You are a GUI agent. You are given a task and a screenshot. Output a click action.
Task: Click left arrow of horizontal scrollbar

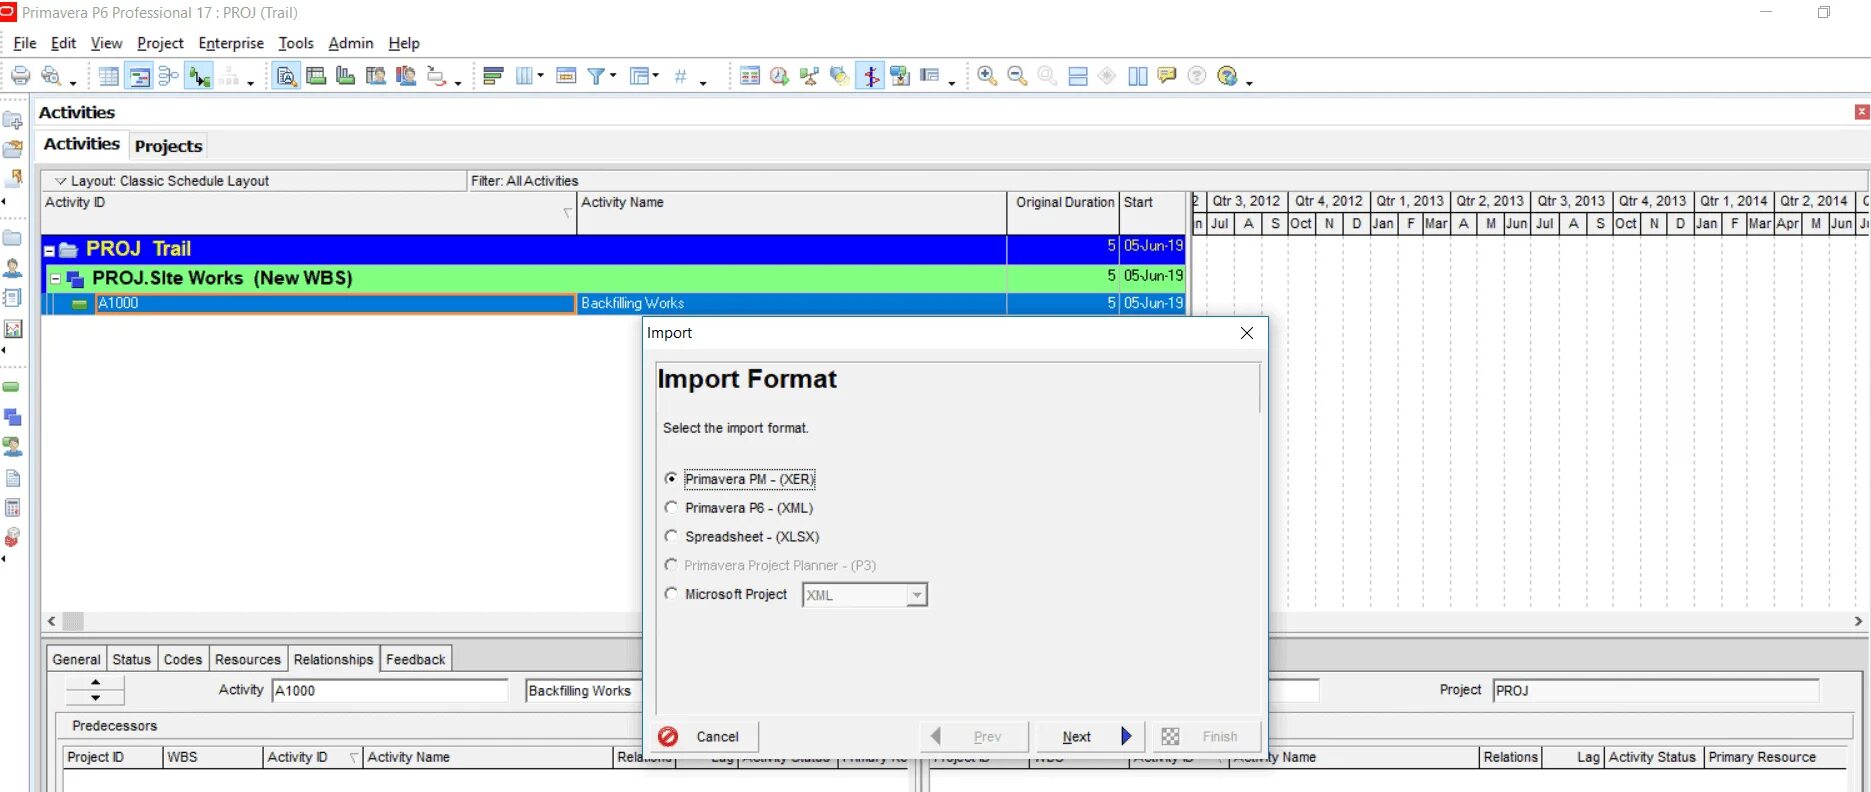pos(52,621)
